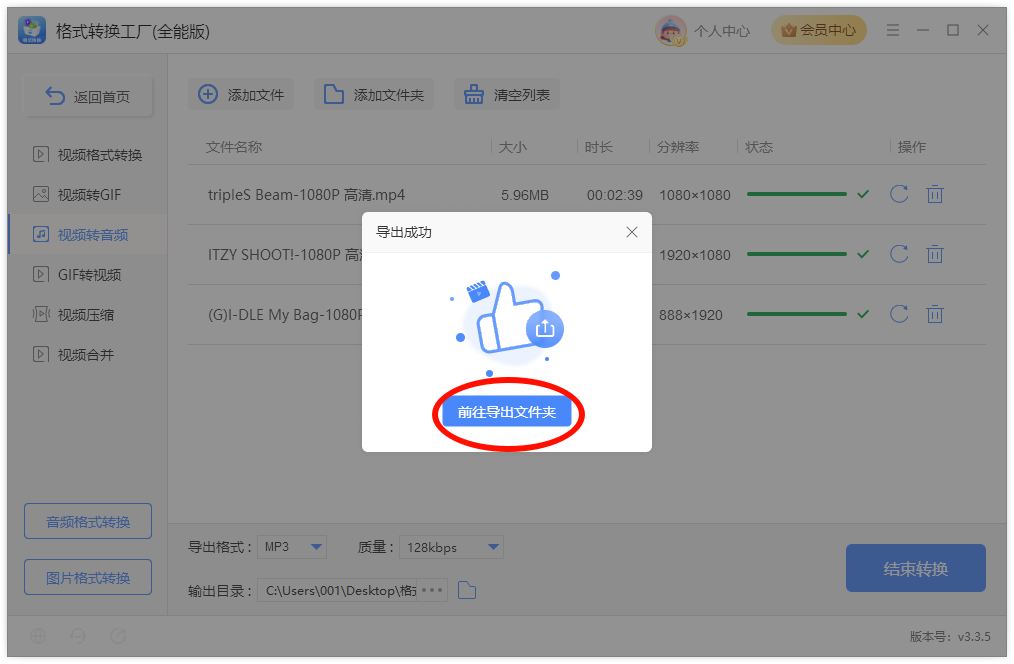Reconvert (G)I-DLE My Bag file

pyautogui.click(x=899, y=314)
